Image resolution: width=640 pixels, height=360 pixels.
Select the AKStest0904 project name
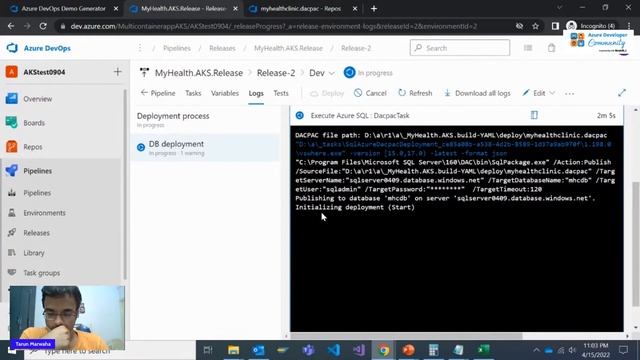tap(44, 72)
